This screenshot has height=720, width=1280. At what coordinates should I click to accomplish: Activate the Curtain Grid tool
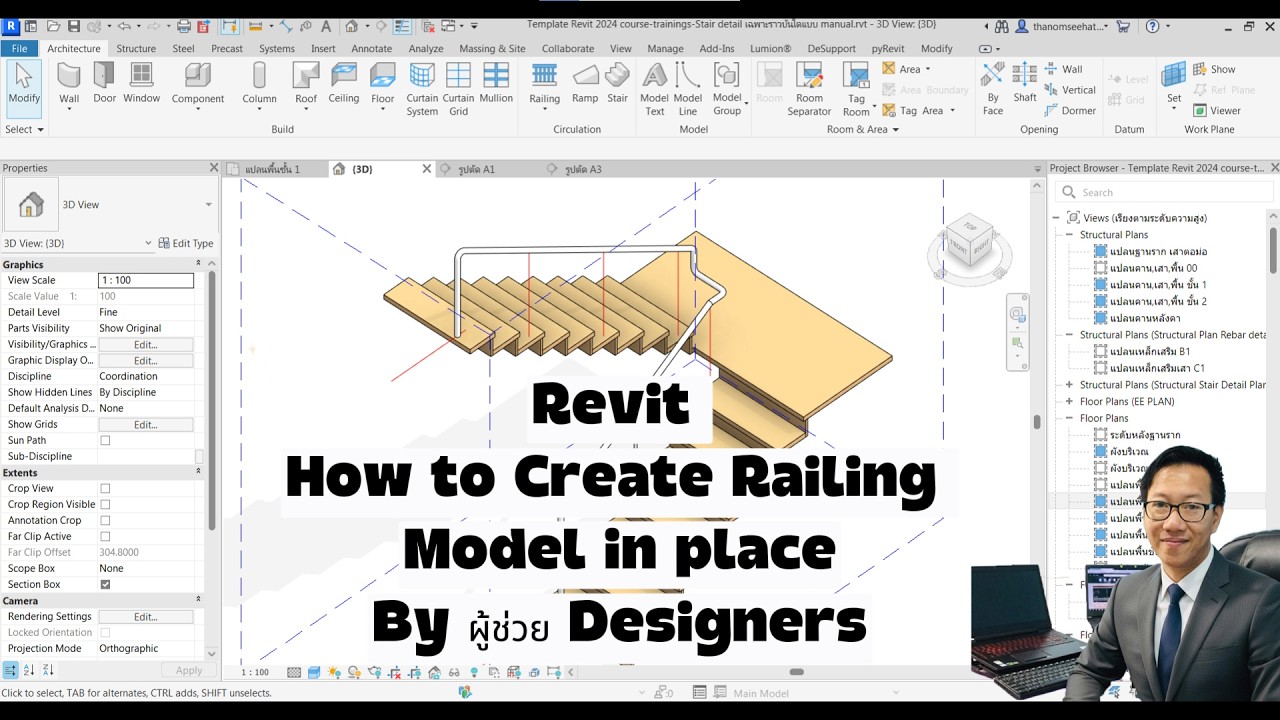[x=458, y=89]
